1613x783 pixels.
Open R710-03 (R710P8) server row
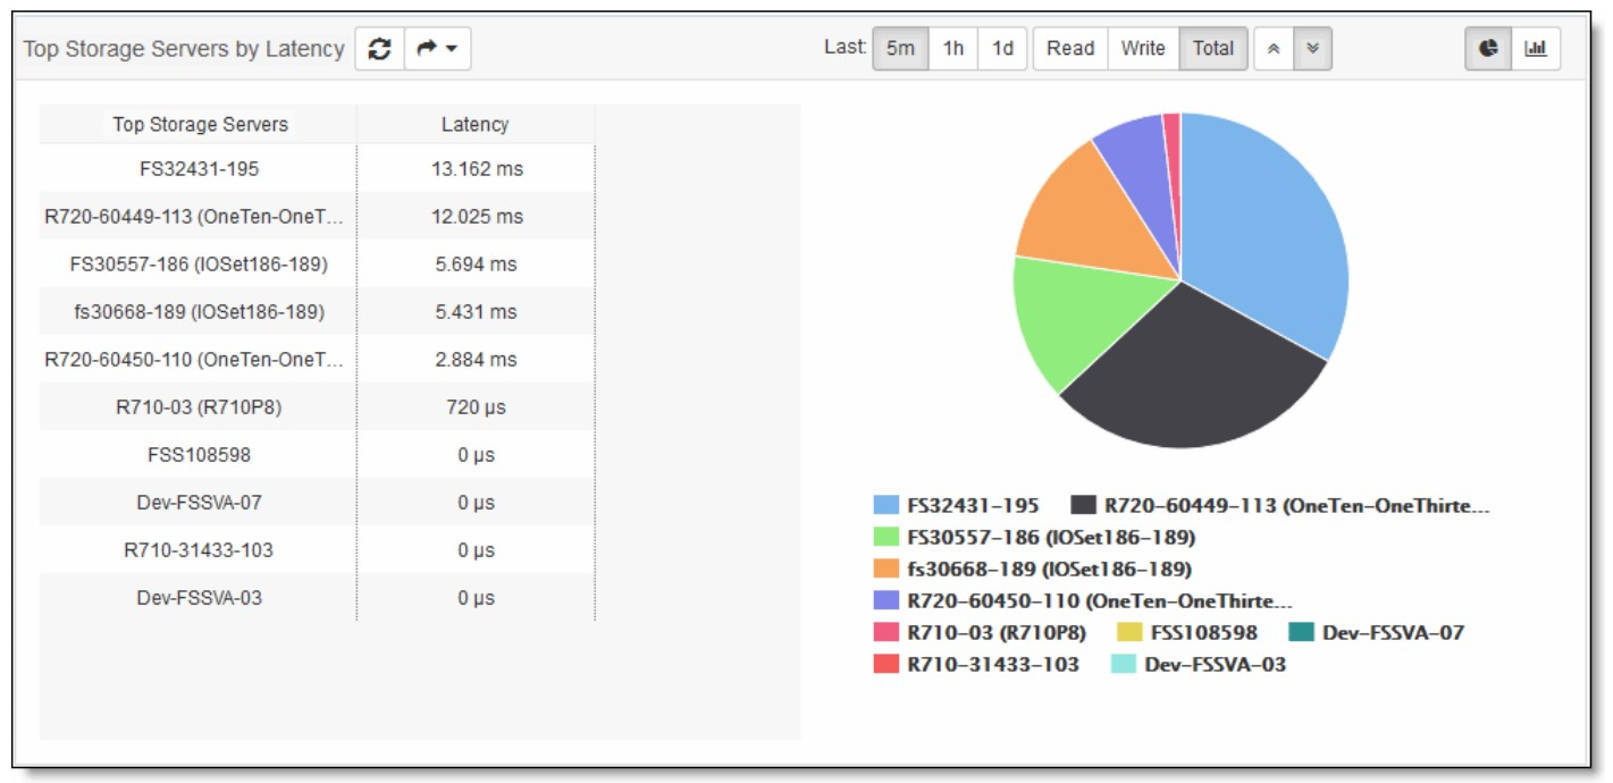click(x=317, y=407)
